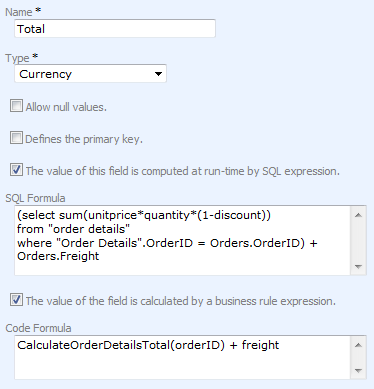Check Defines the primary key option
Image resolution: width=374 pixels, height=389 pixels.
click(x=16, y=138)
